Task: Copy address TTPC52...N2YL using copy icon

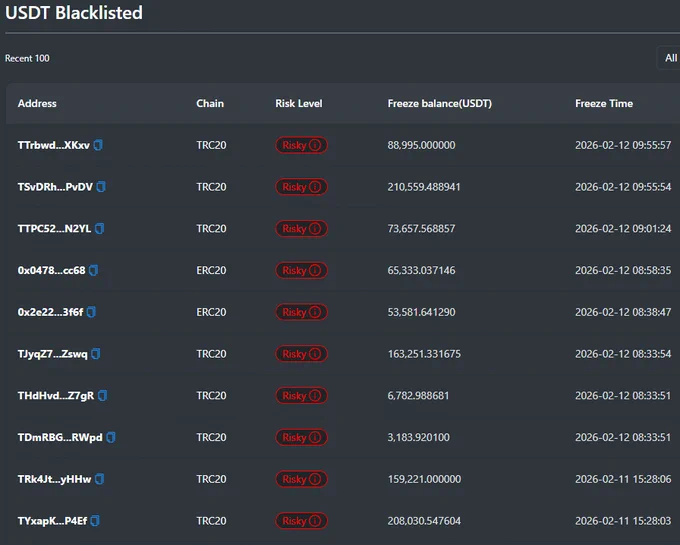Action: tap(99, 228)
